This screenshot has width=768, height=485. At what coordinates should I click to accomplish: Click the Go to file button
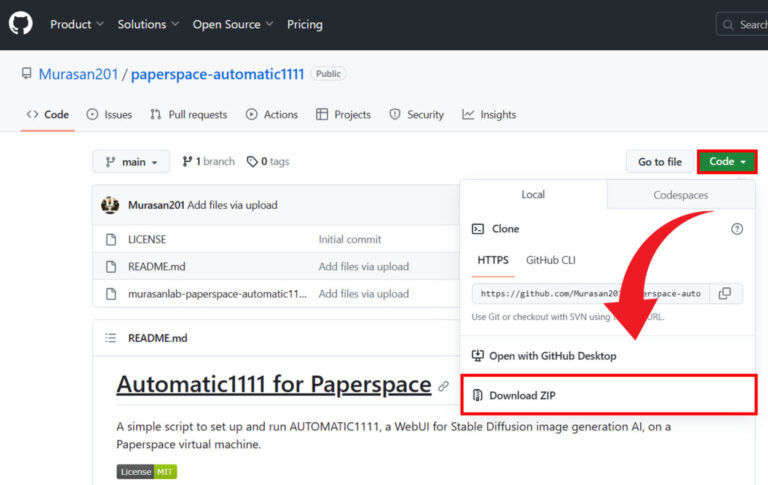point(659,162)
